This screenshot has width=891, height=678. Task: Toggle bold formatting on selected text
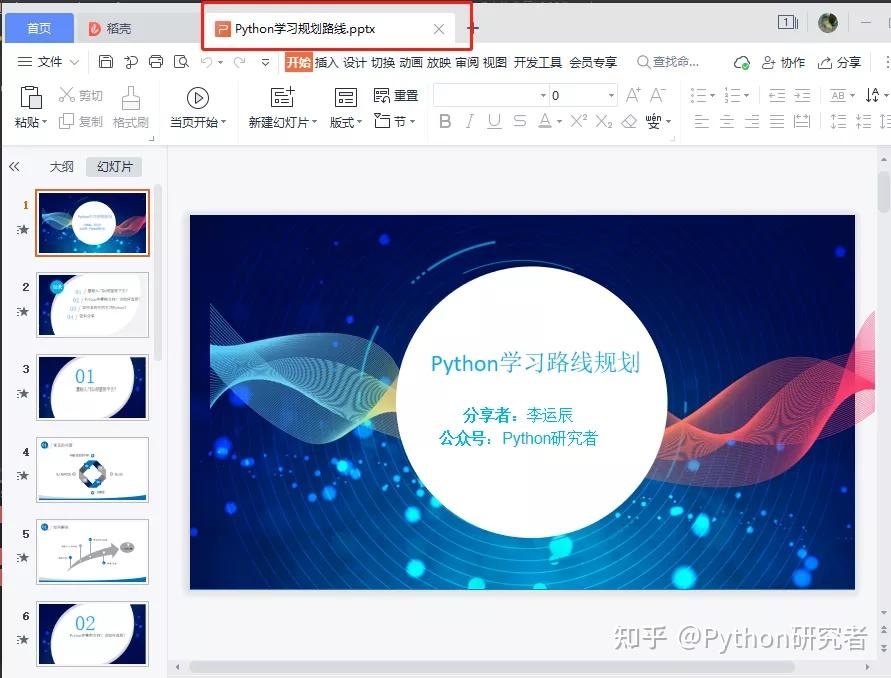(444, 119)
